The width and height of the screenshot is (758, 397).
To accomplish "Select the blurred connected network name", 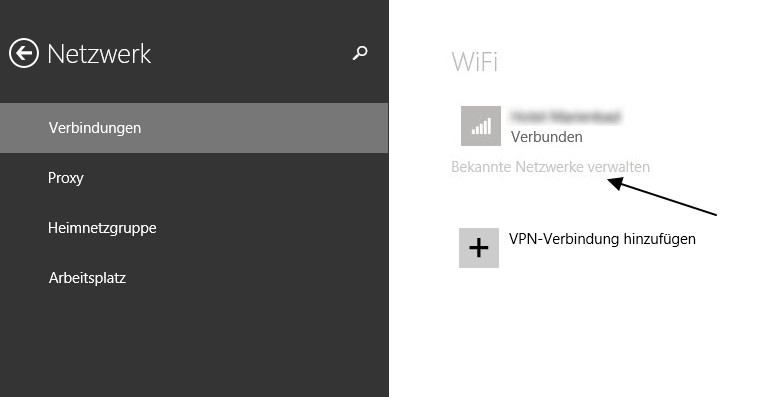I will click(x=565, y=117).
